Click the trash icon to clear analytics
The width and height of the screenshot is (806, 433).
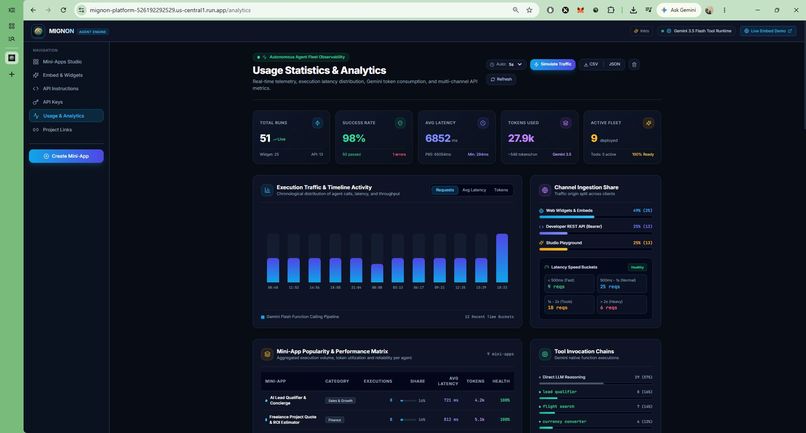tap(634, 64)
